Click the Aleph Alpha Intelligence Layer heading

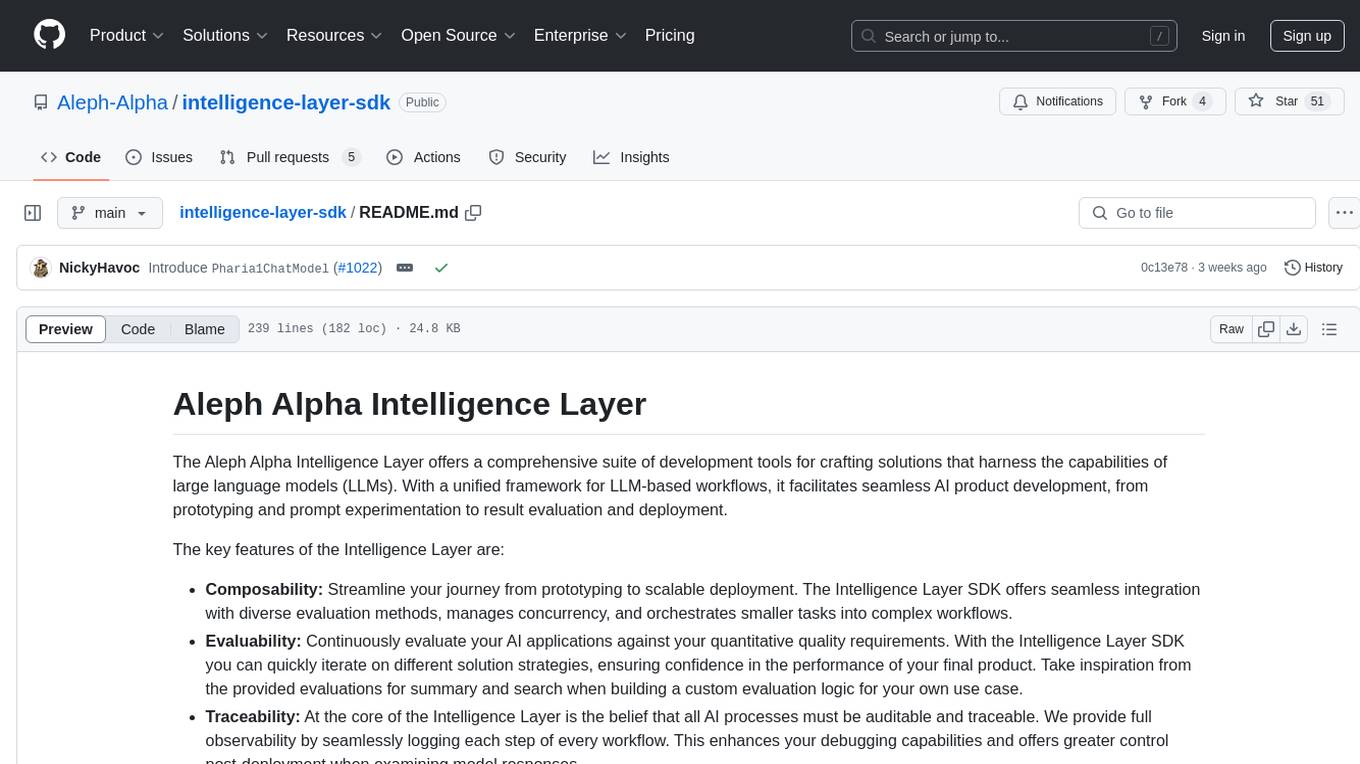pyautogui.click(x=410, y=404)
